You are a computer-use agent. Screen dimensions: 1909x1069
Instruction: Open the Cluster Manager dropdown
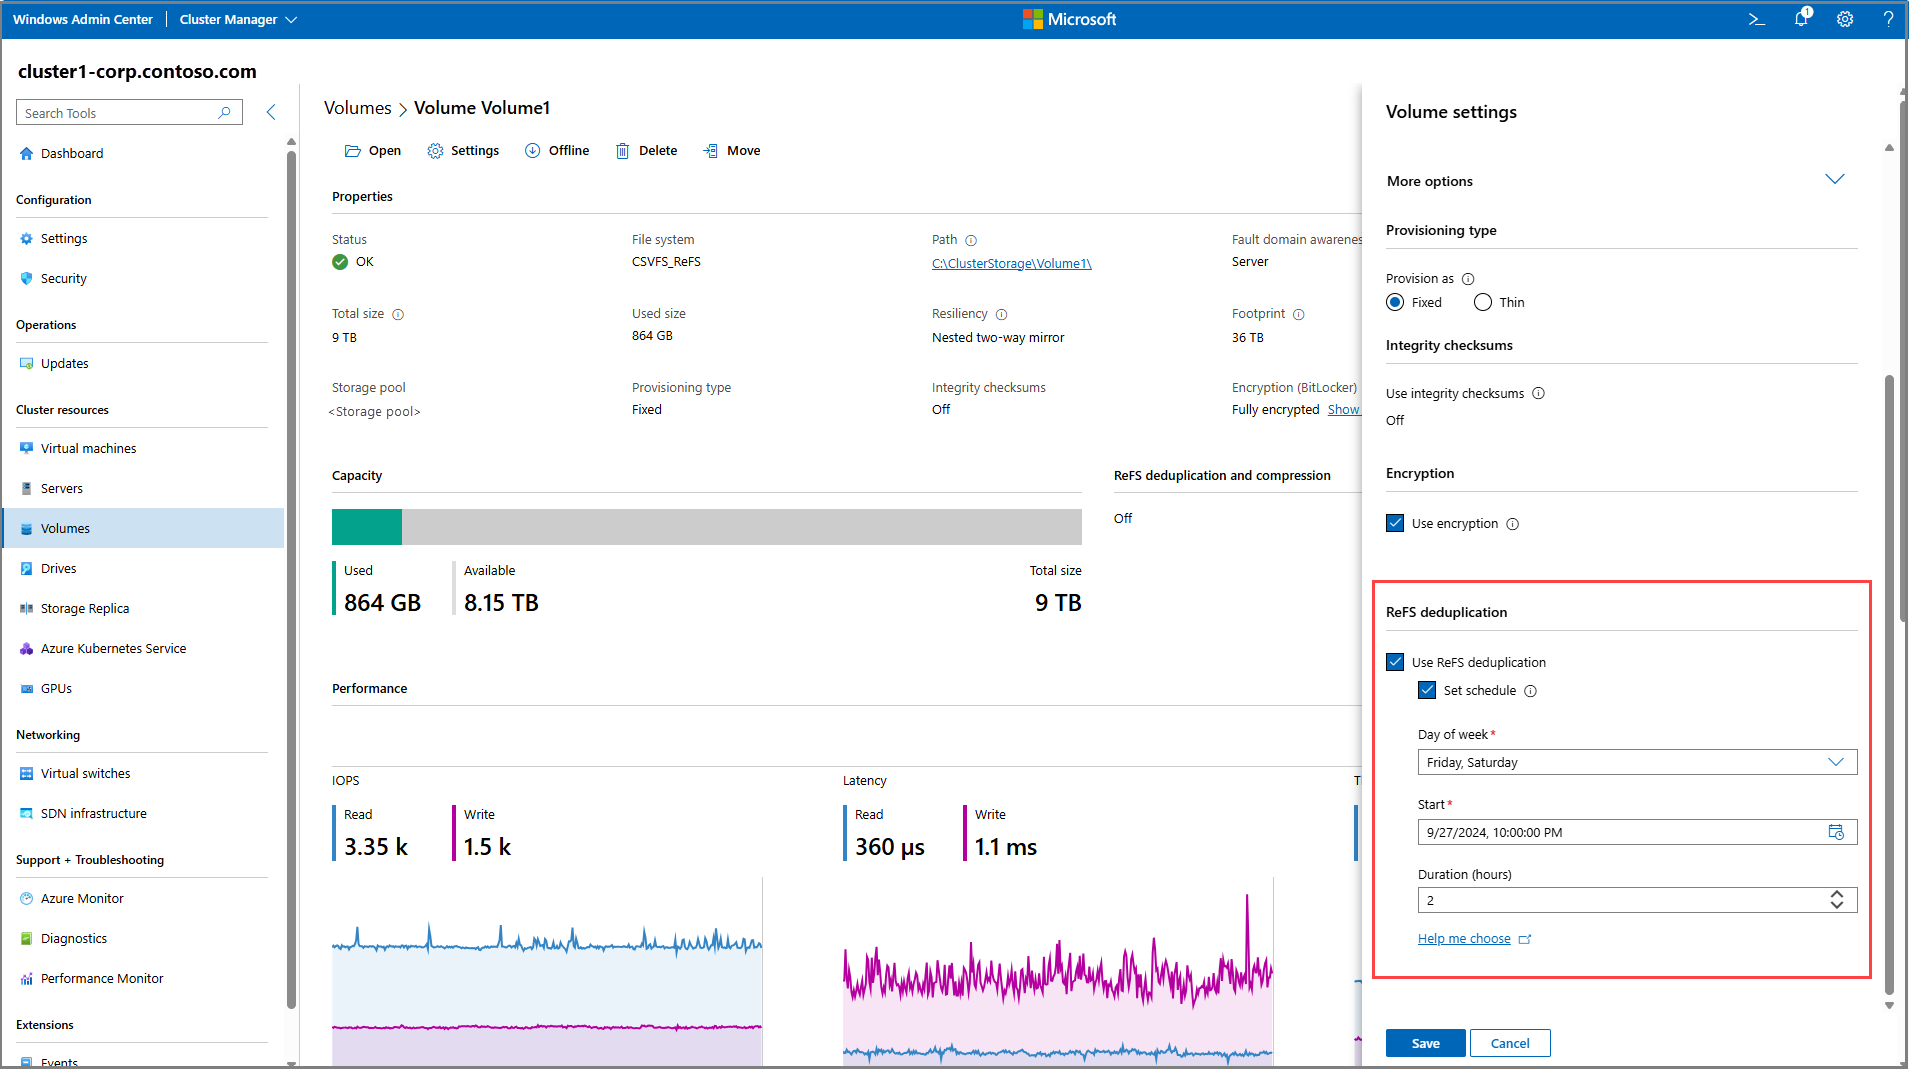click(238, 19)
